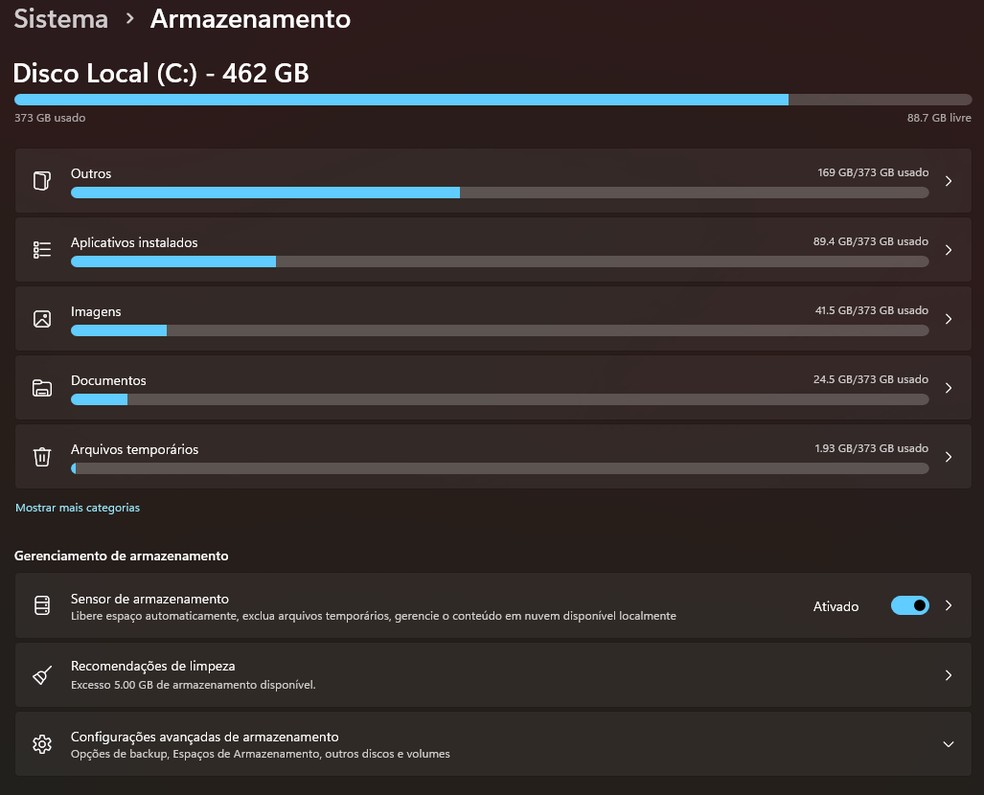
Task: Turn off the Sensor de armazenamento toggle
Action: (909, 606)
